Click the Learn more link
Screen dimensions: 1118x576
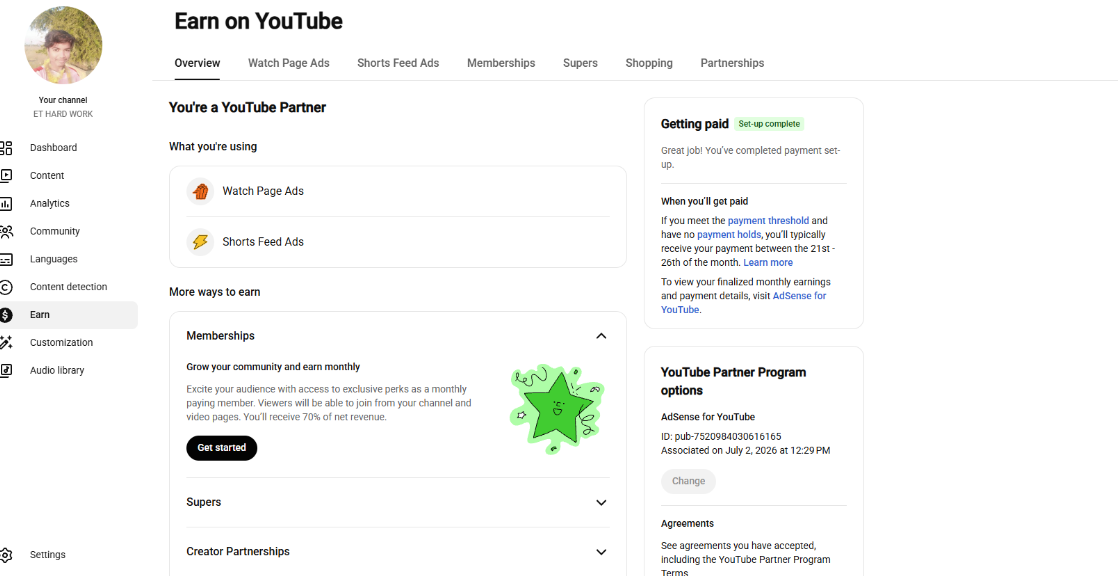[768, 262]
